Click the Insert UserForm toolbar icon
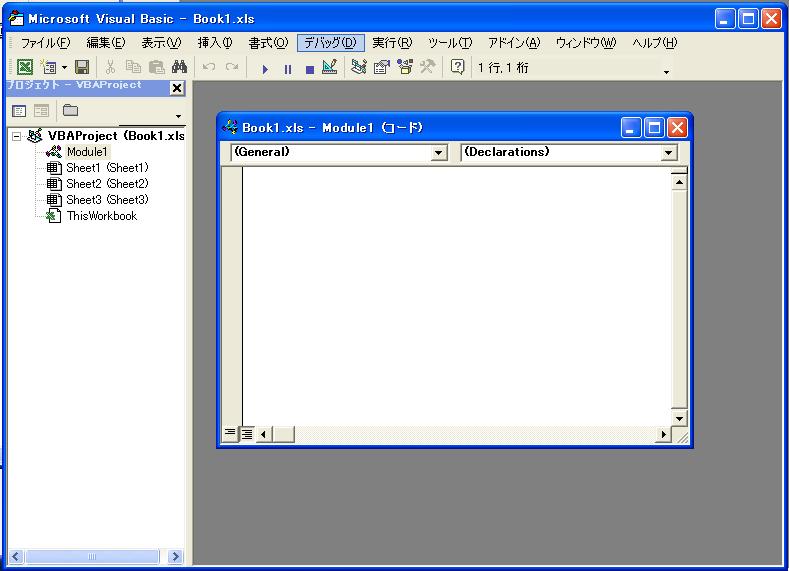Viewport: 789px width, 571px height. tap(49, 67)
